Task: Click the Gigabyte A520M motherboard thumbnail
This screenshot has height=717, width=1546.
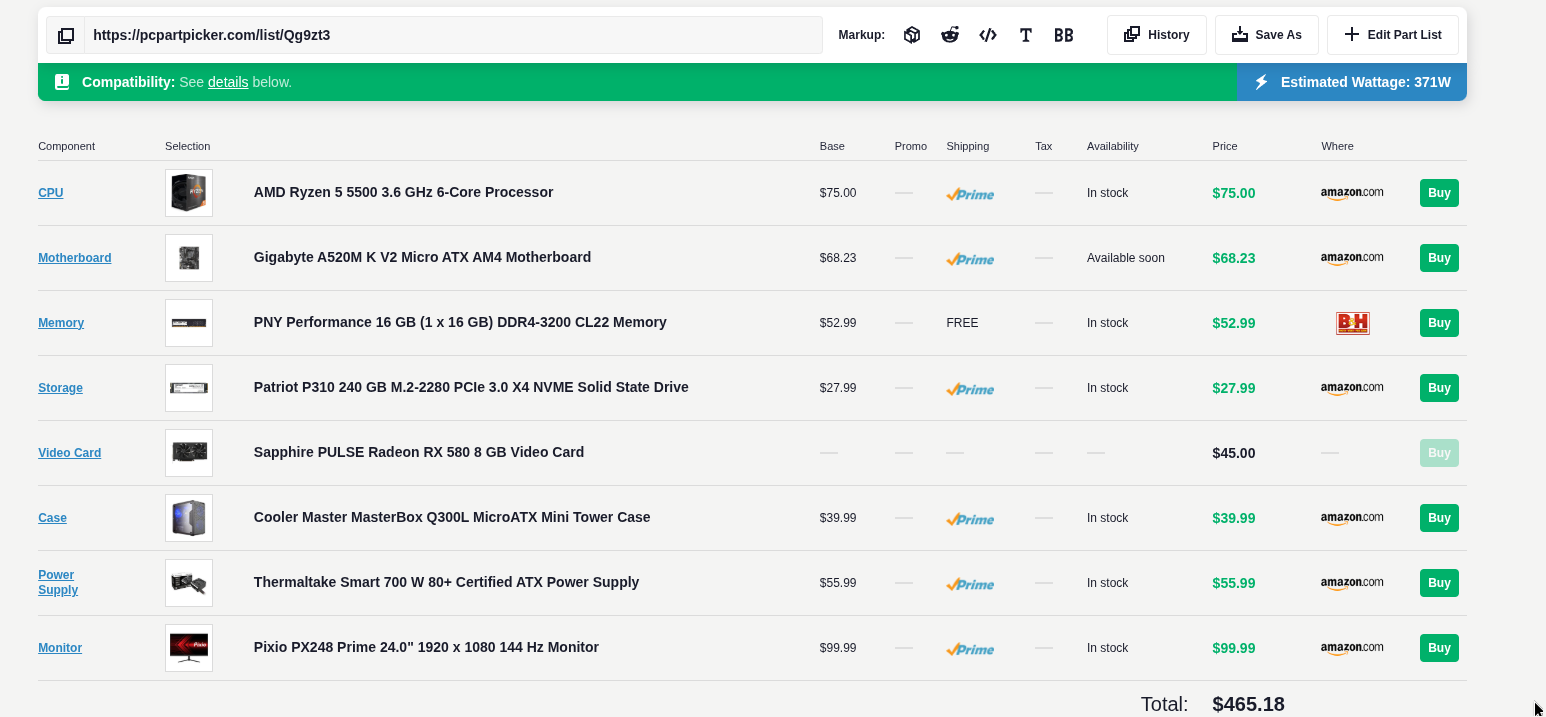Action: 189,258
